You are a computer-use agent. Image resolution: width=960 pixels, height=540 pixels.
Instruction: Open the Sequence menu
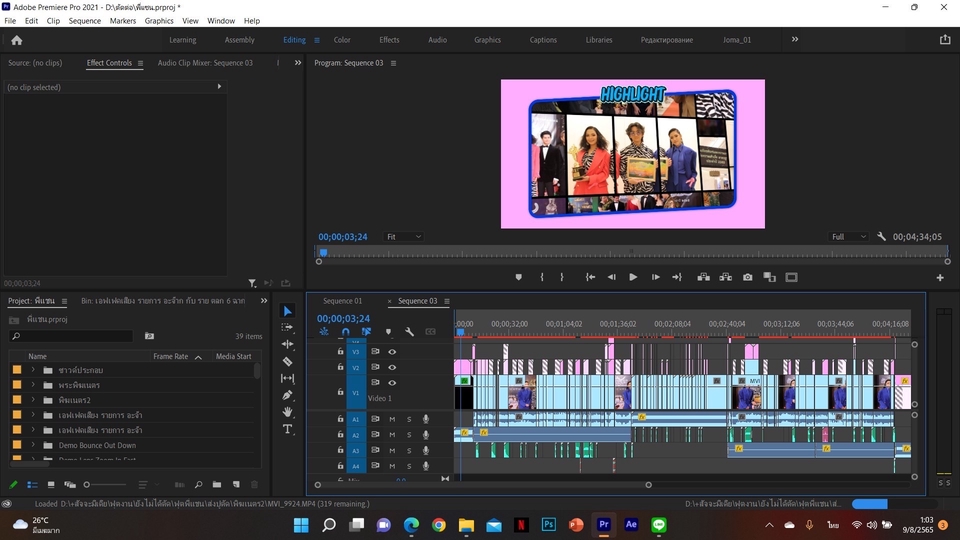[84, 21]
